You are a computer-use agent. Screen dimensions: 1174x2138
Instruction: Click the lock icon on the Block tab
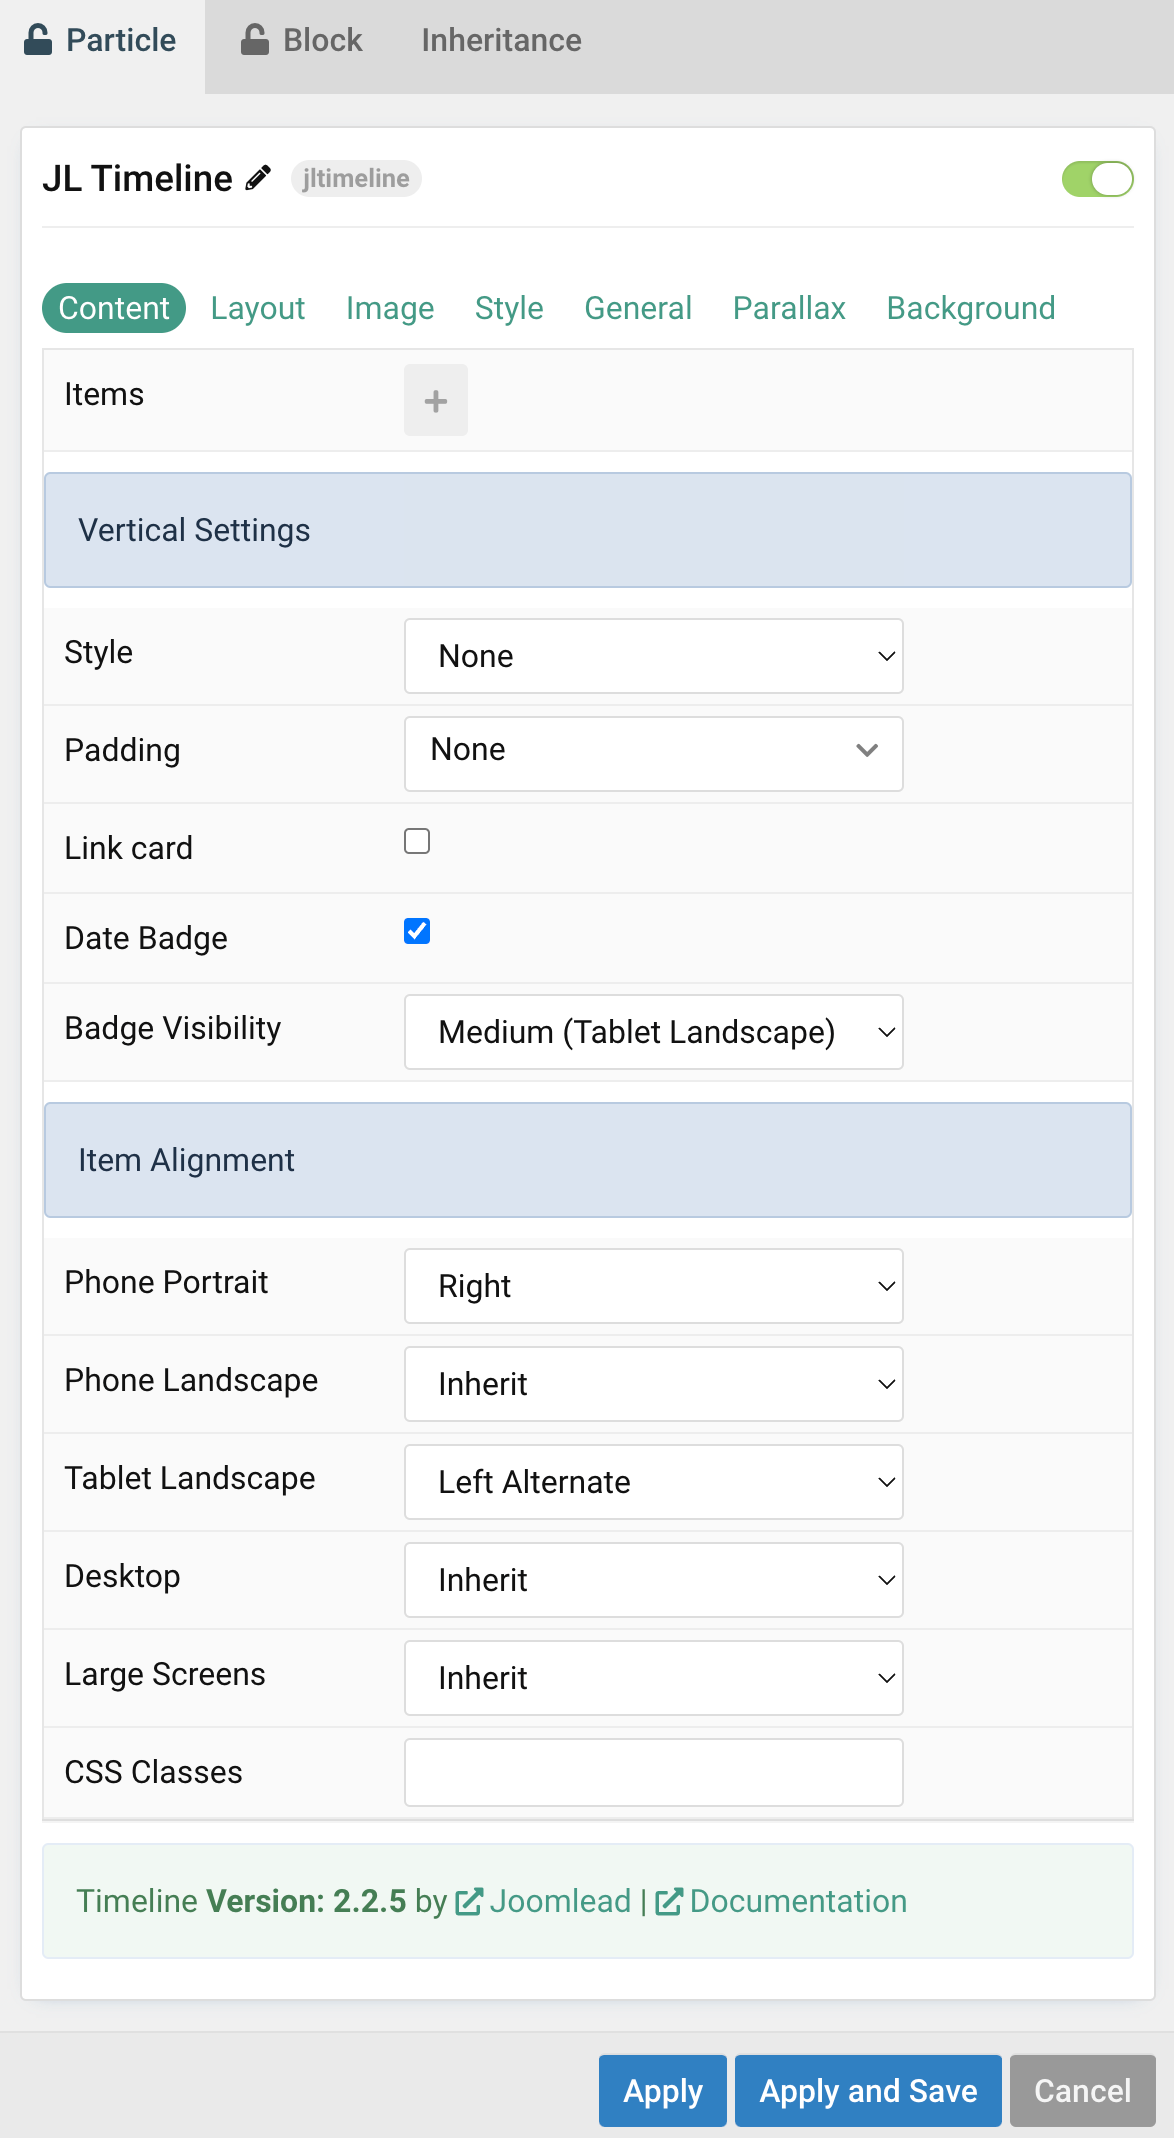[x=255, y=39]
